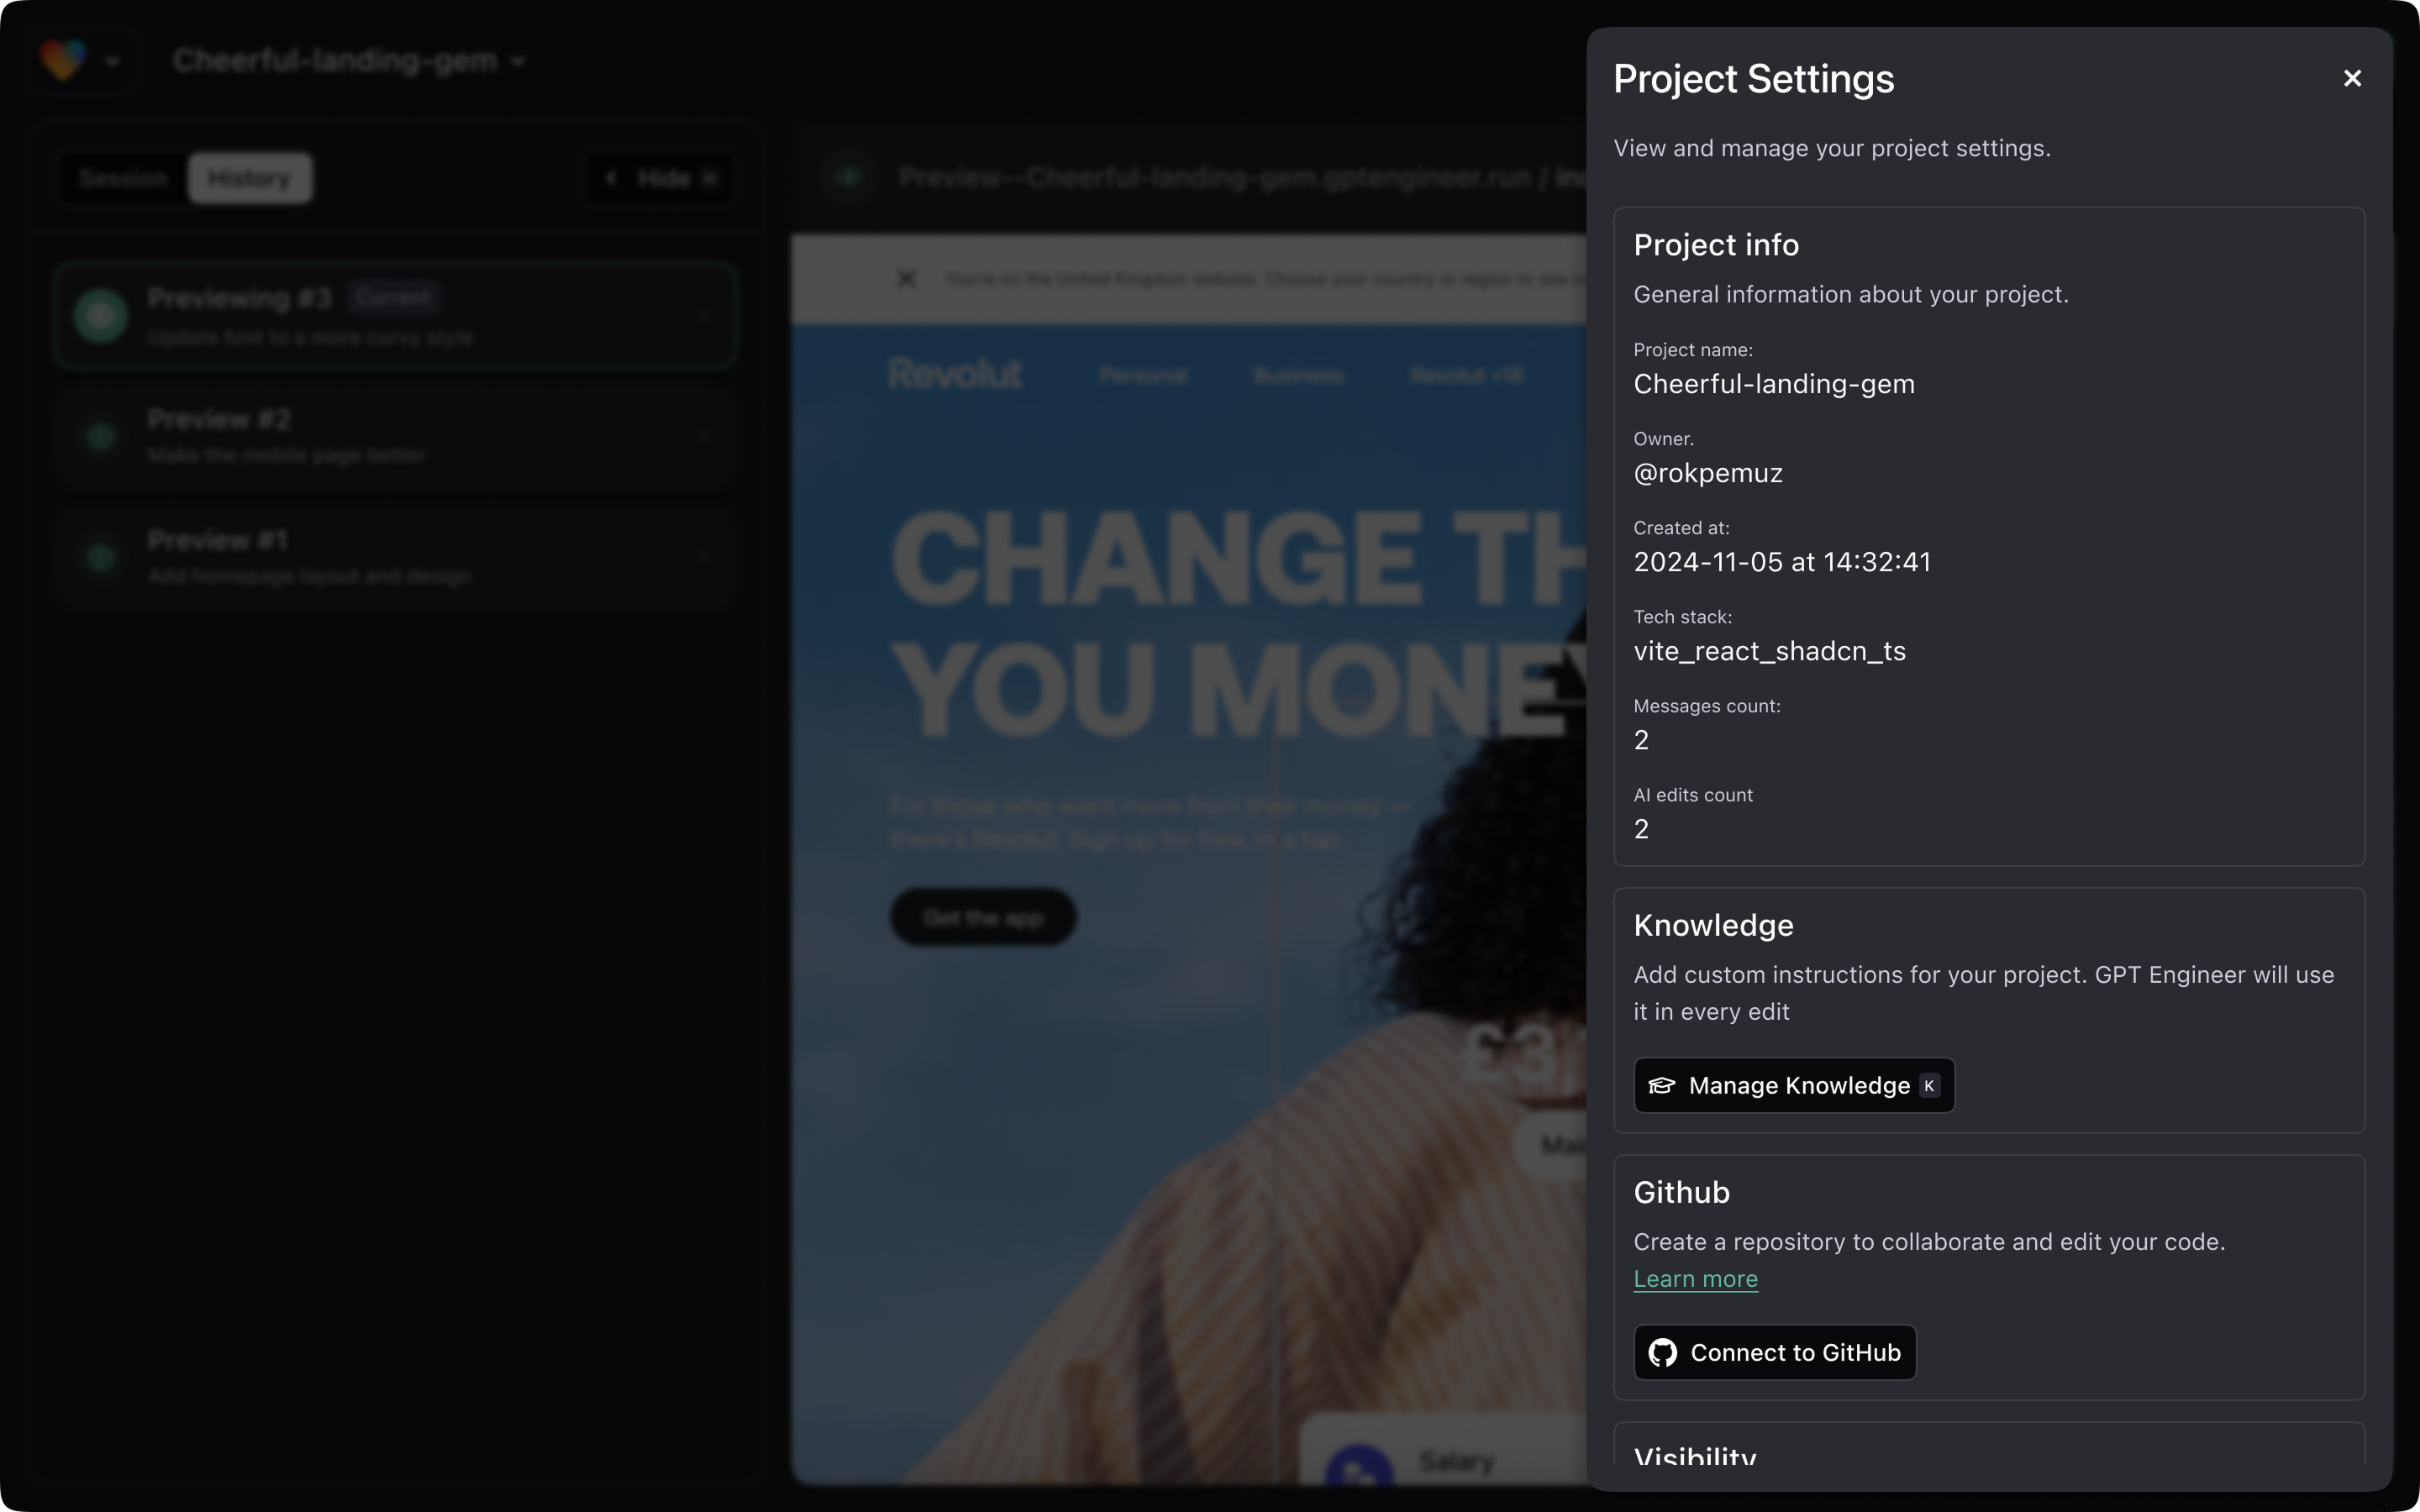Screen dimensions: 2420x1512
Task: Click the 'Add custom instructions for your project' description
Action: coord(1984,993)
